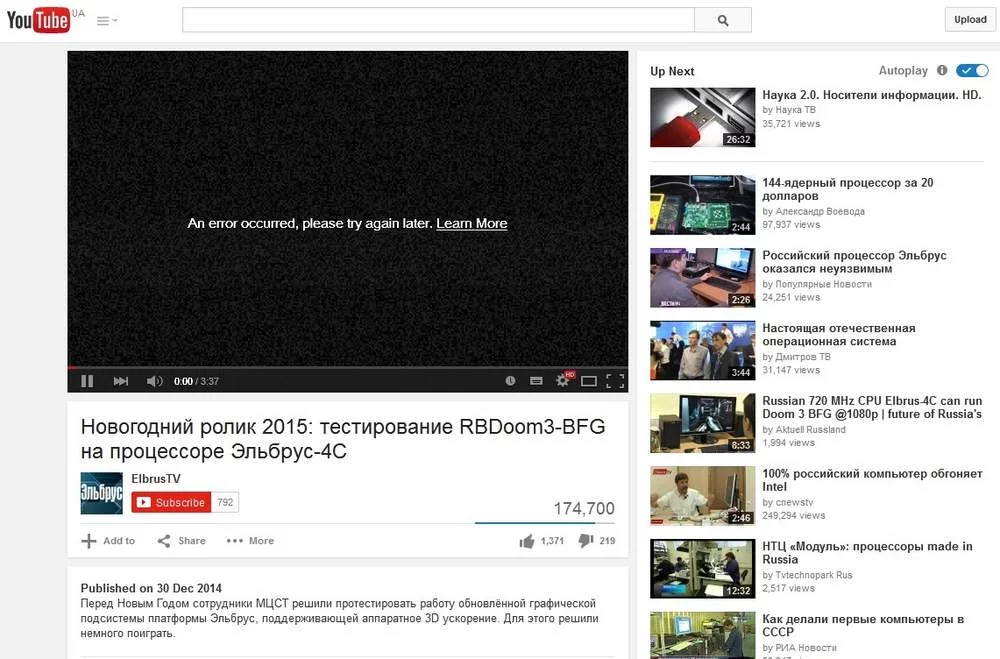
Task: Click the YouTube logo
Action: click(x=38, y=20)
